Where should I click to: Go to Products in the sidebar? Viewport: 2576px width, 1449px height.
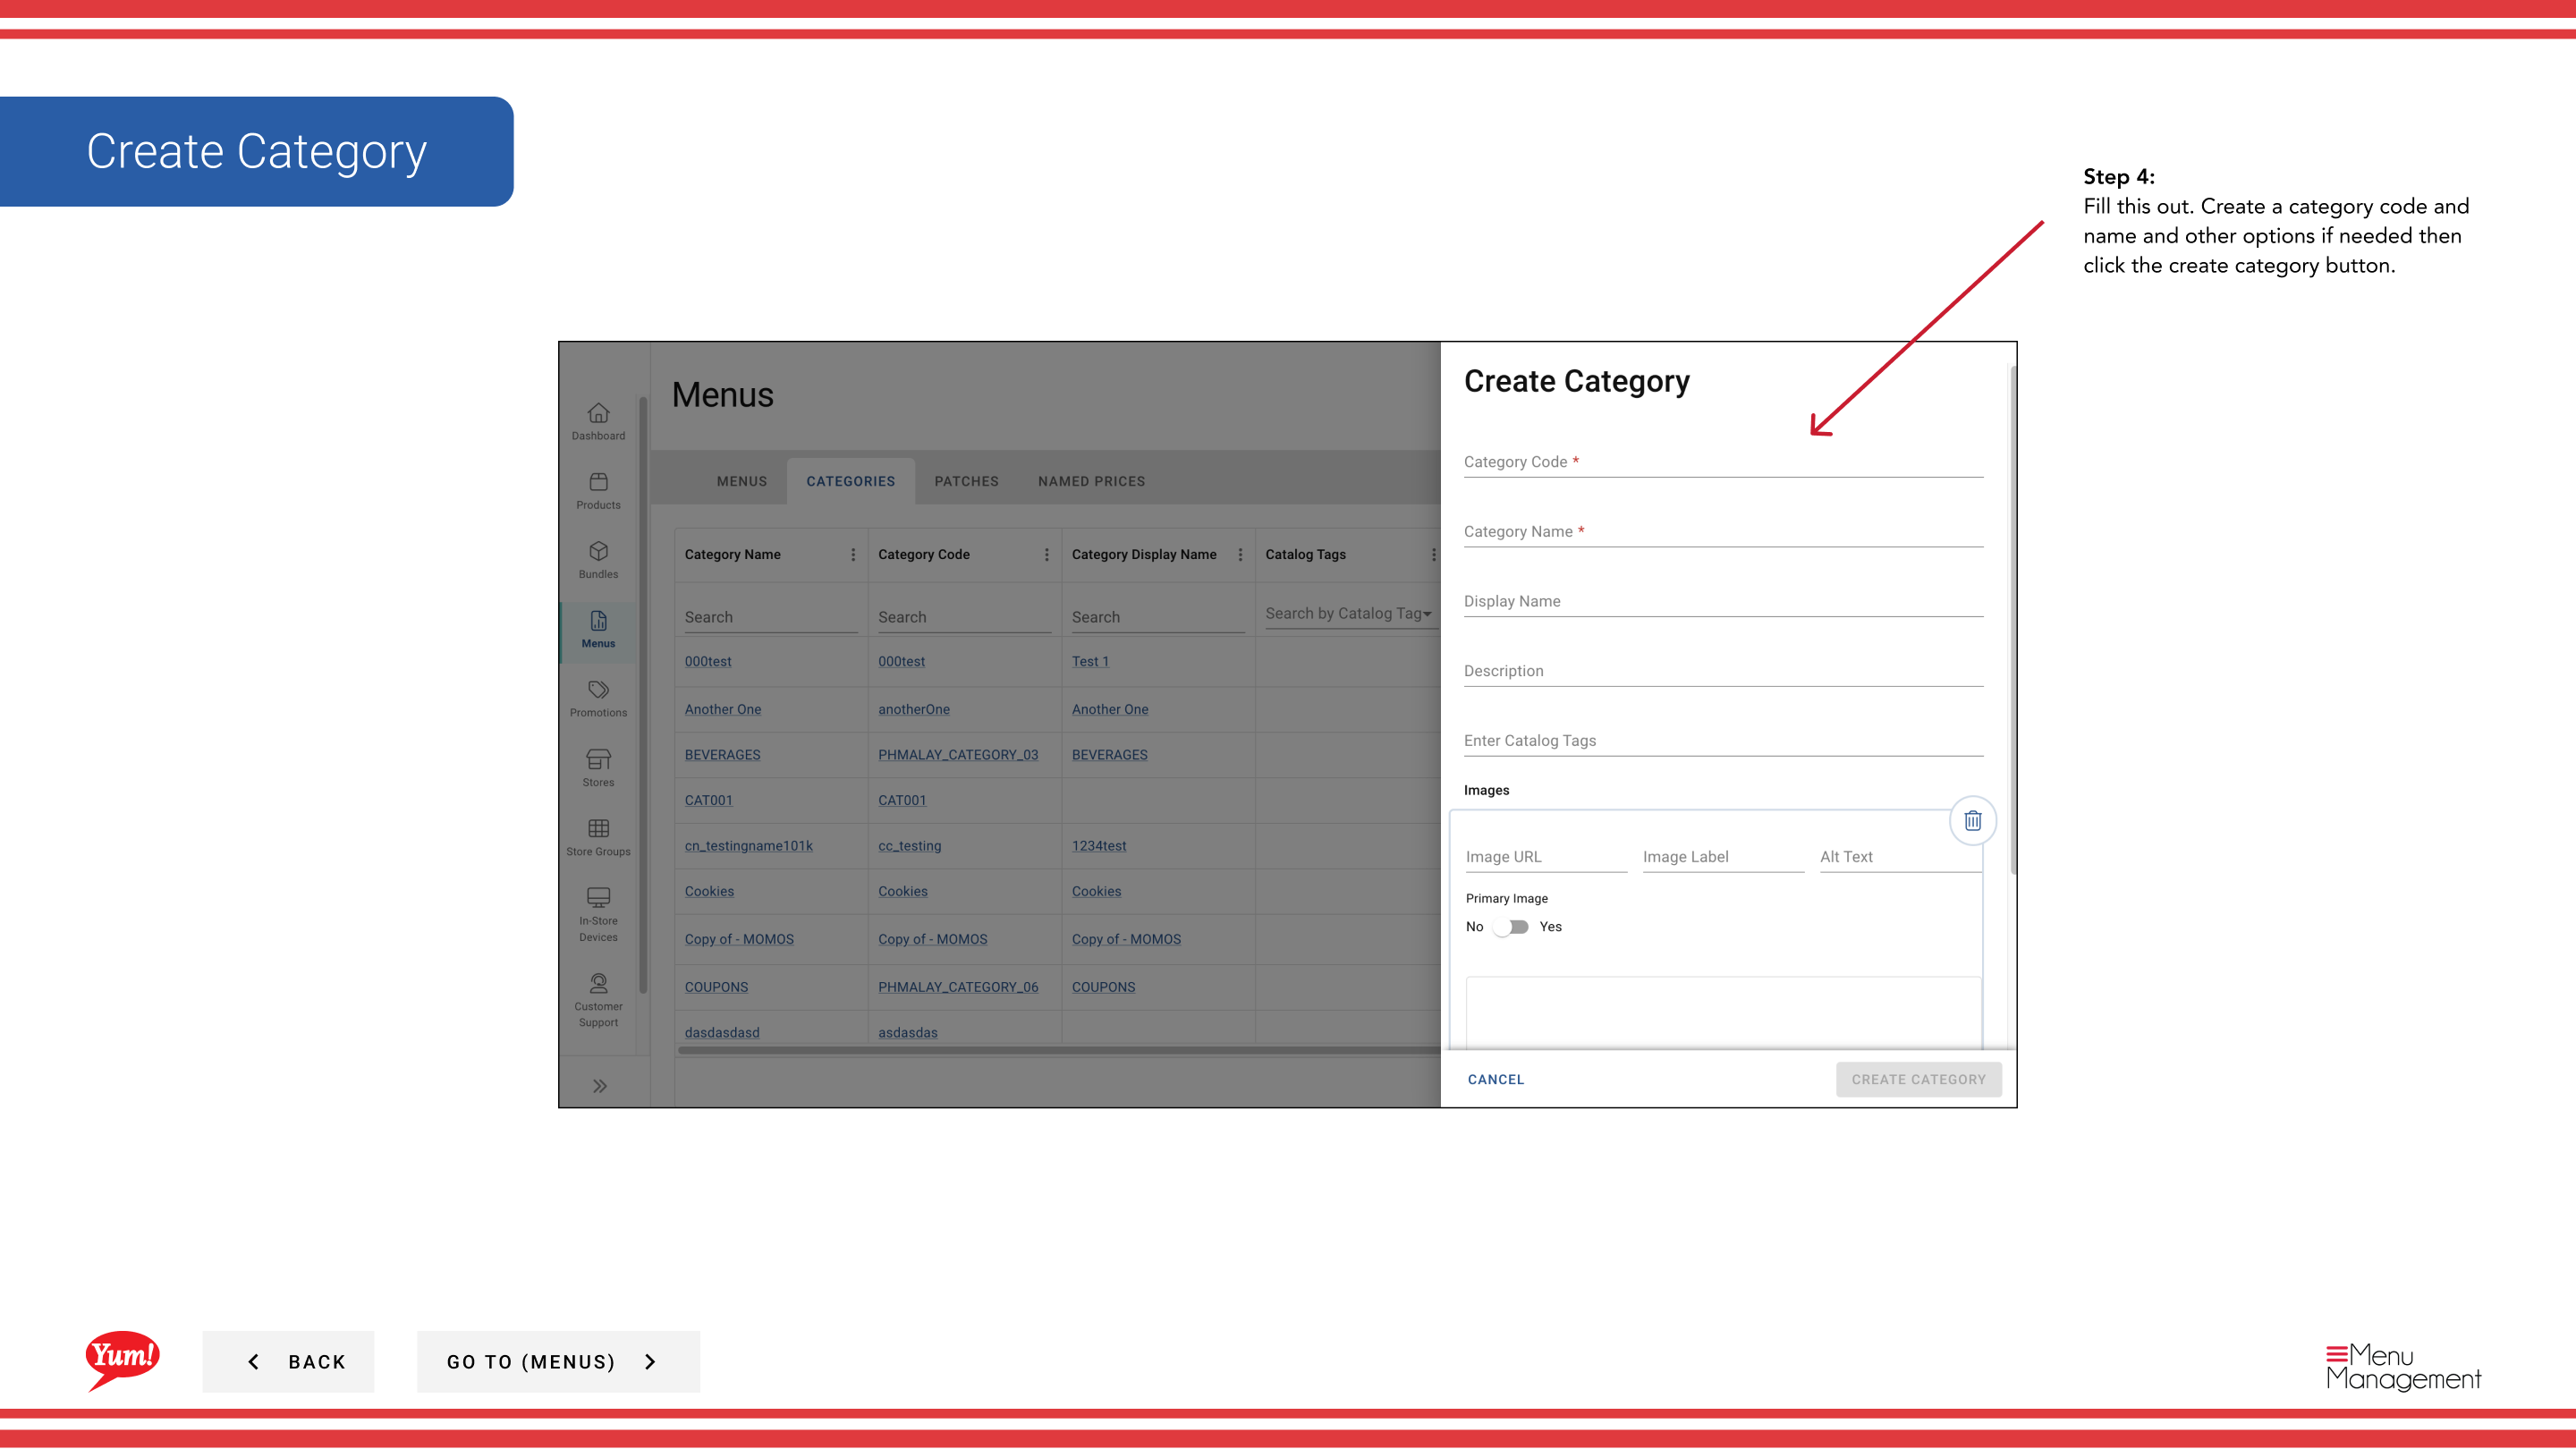pos(598,491)
